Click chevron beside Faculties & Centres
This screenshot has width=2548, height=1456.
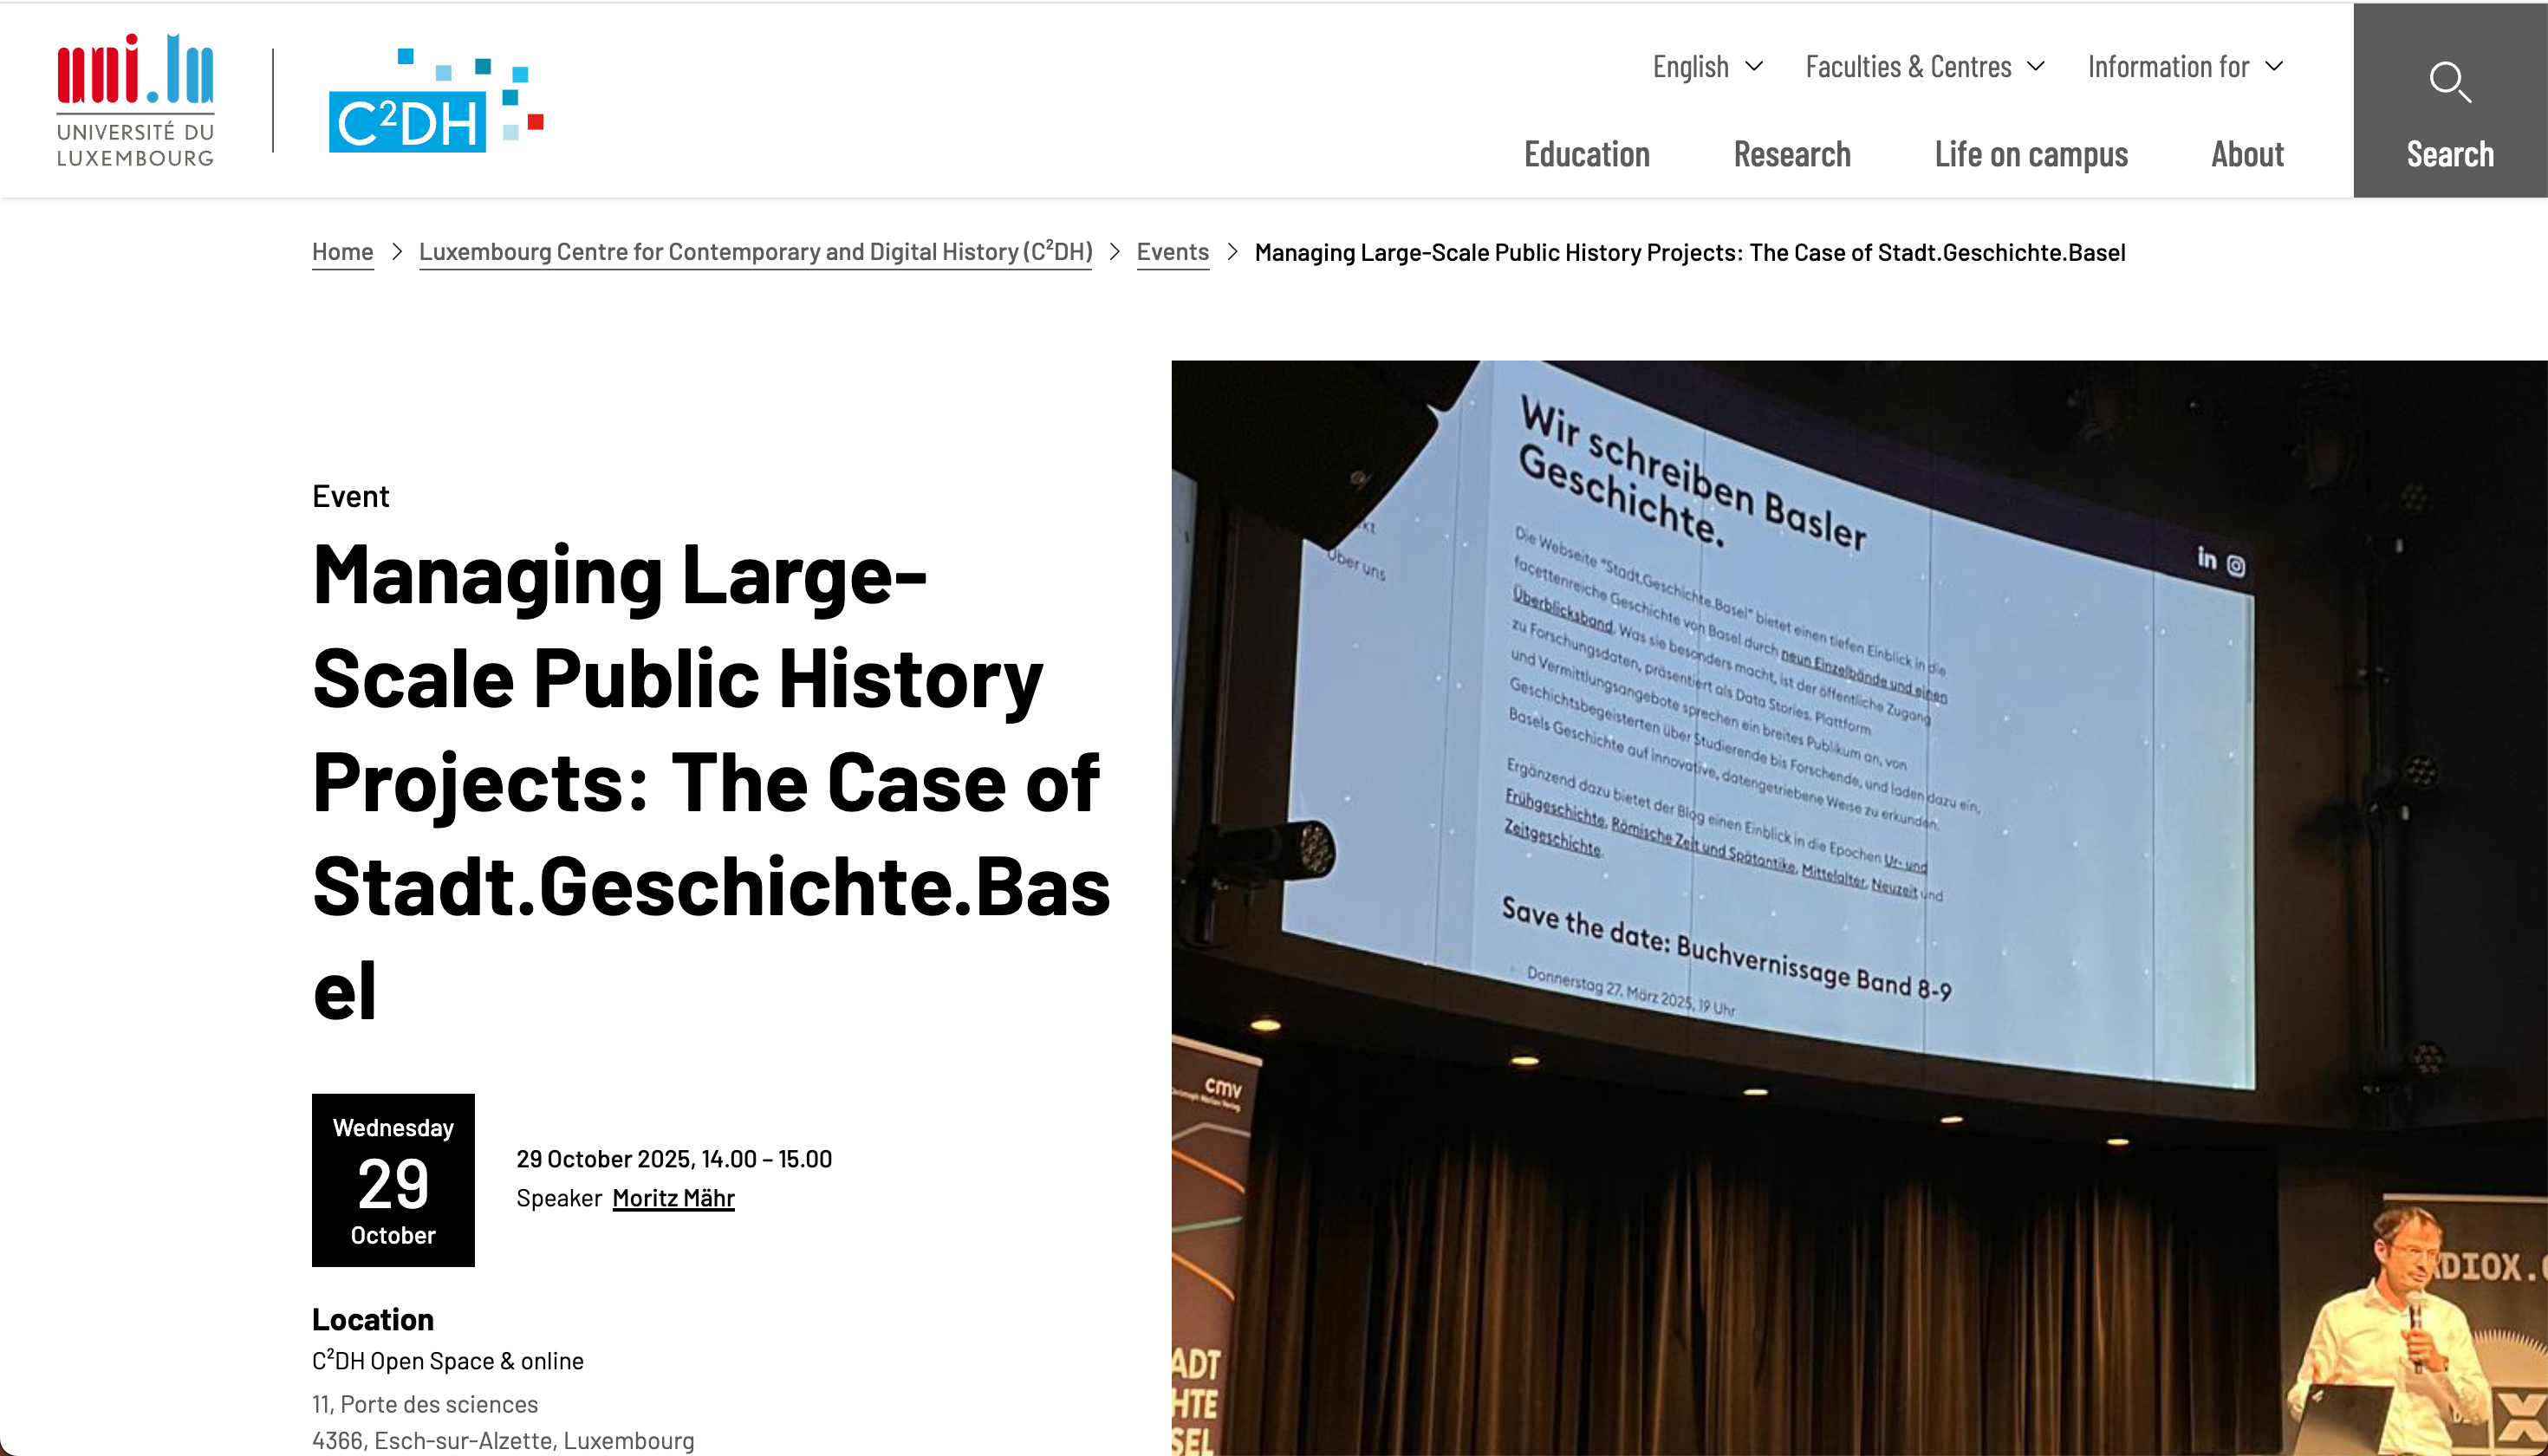(x=2036, y=67)
